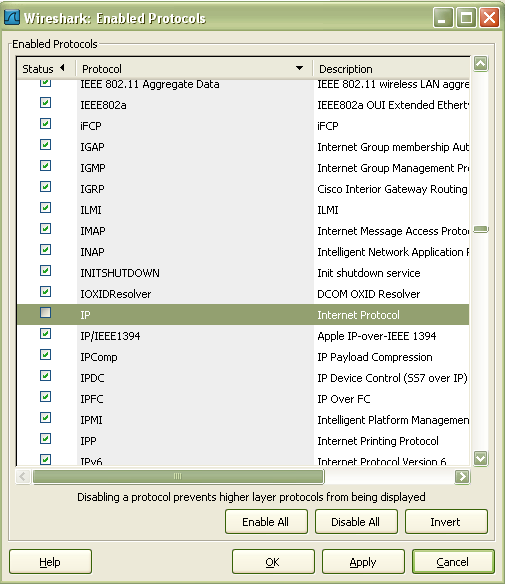Confirm with the OK button
The width and height of the screenshot is (505, 584).
tap(273, 562)
